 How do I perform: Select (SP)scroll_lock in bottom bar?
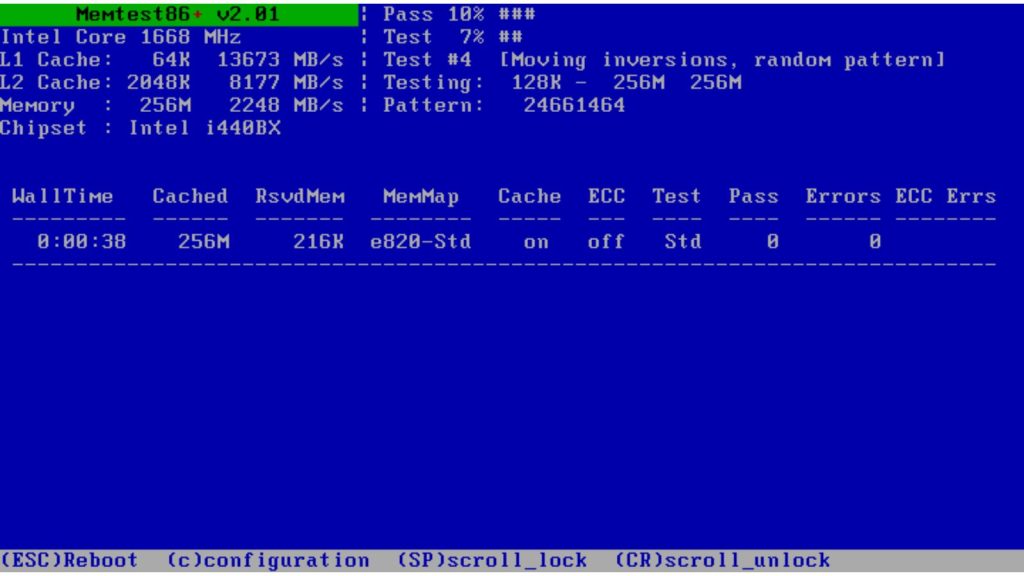(x=492, y=560)
